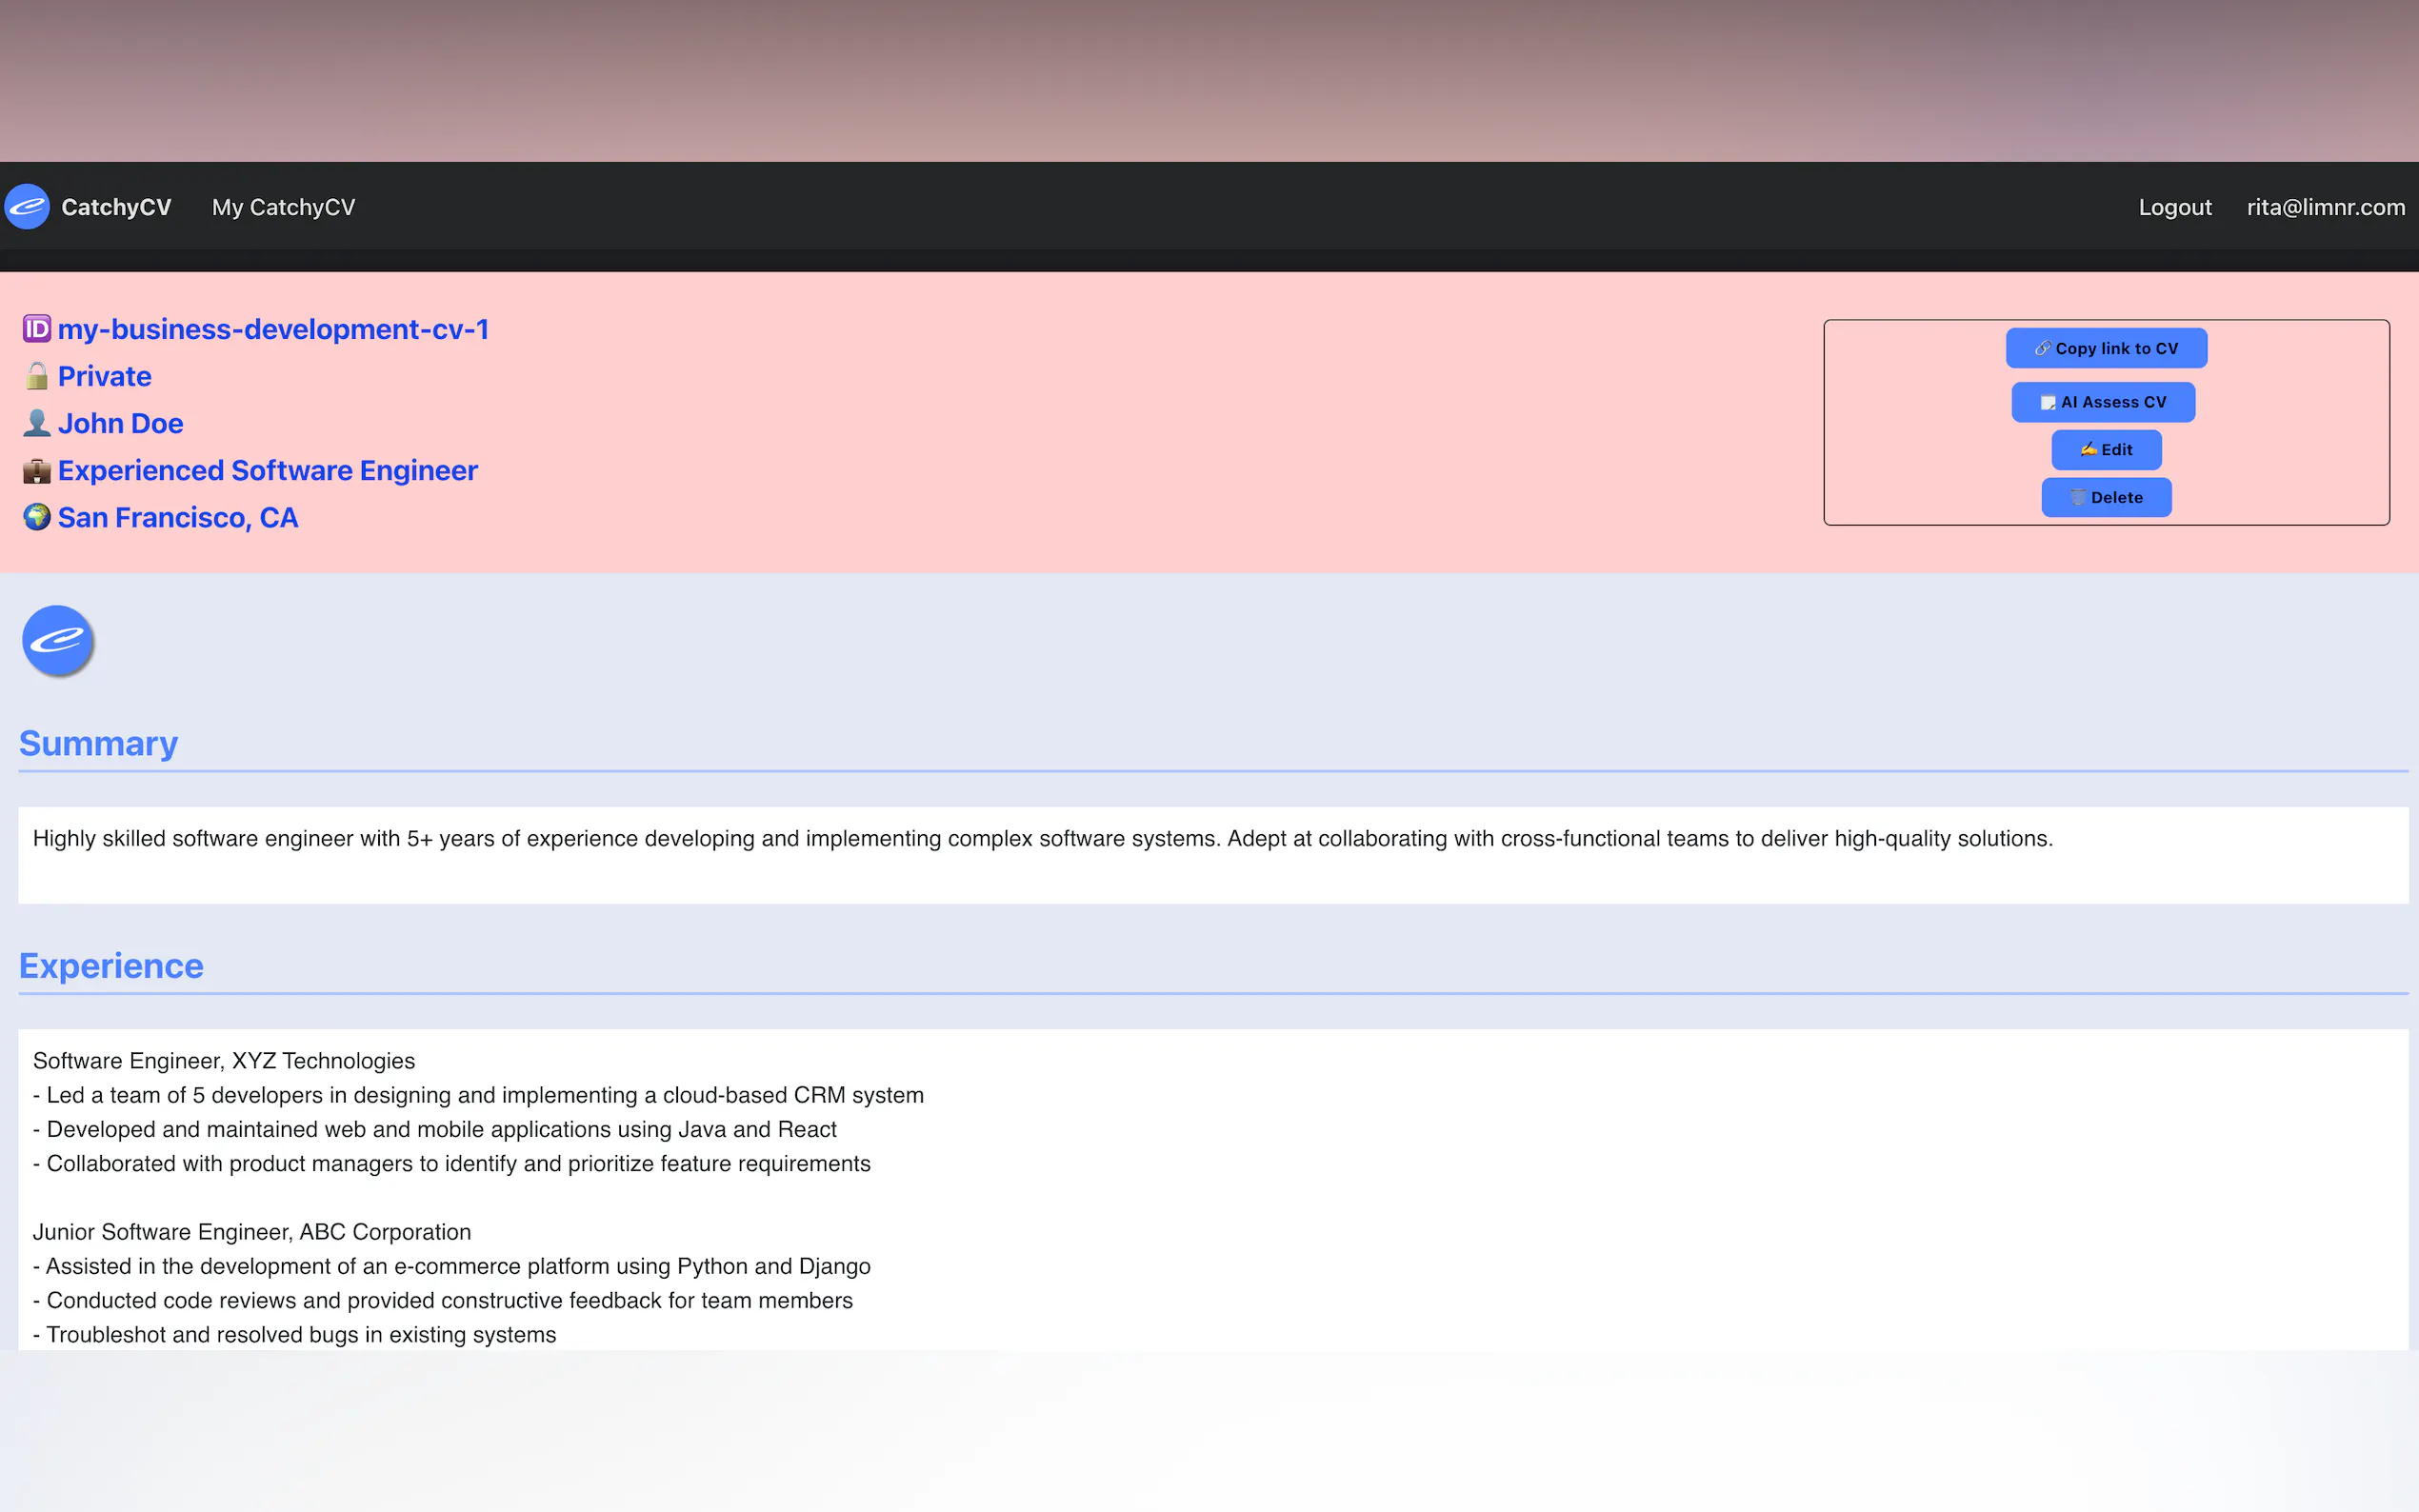Click Logout in the top bar

(x=2174, y=207)
